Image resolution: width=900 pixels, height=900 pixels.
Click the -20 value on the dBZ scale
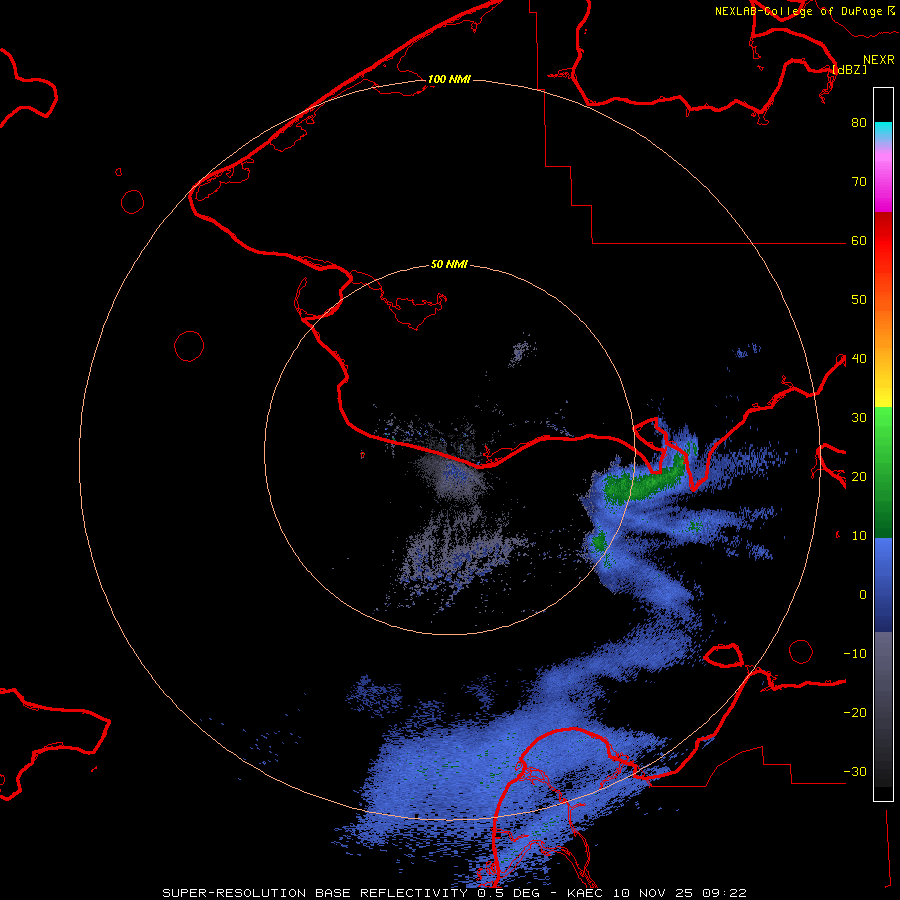point(855,713)
